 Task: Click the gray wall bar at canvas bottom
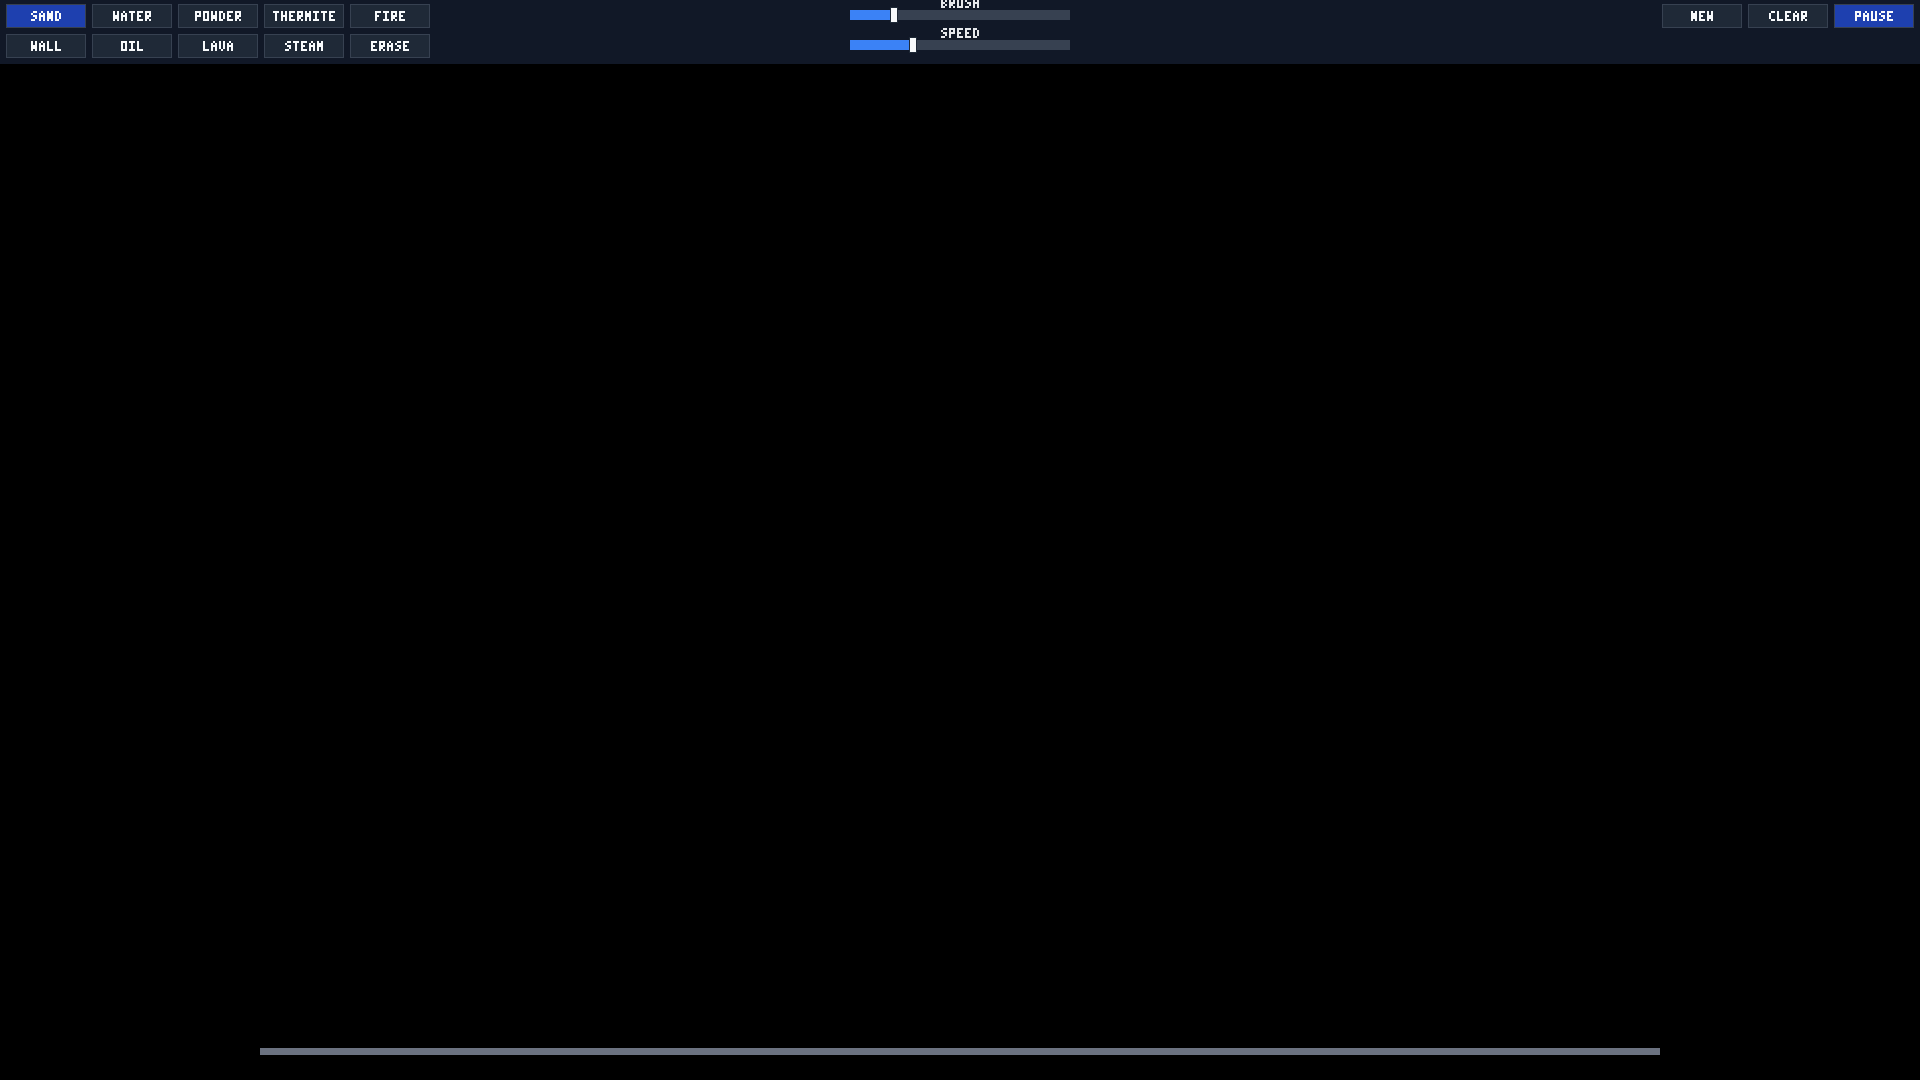(x=960, y=1051)
